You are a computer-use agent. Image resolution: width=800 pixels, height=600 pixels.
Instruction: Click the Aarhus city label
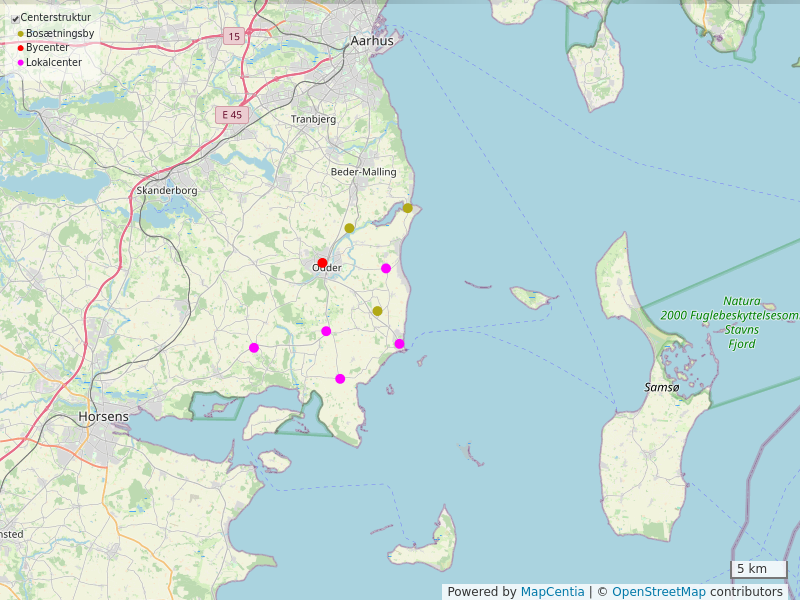coord(372,41)
